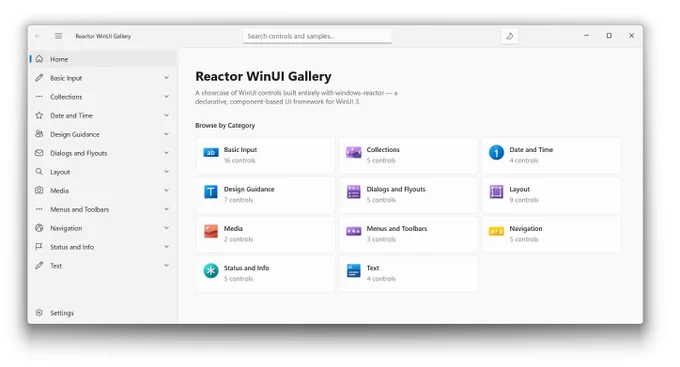Image resolution: width=680 pixels, height=367 pixels.
Task: Open Settings label in navigation pane
Action: pos(62,313)
